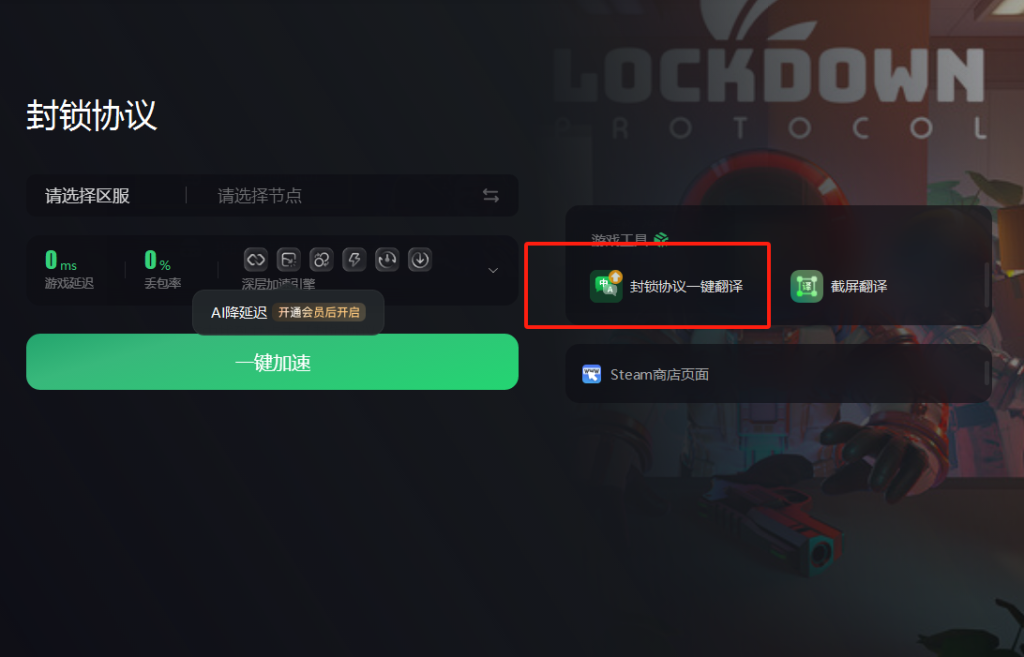The width and height of the screenshot is (1024, 657).
Task: Click the green cube icon beside 游戏工具
Action: 661,239
